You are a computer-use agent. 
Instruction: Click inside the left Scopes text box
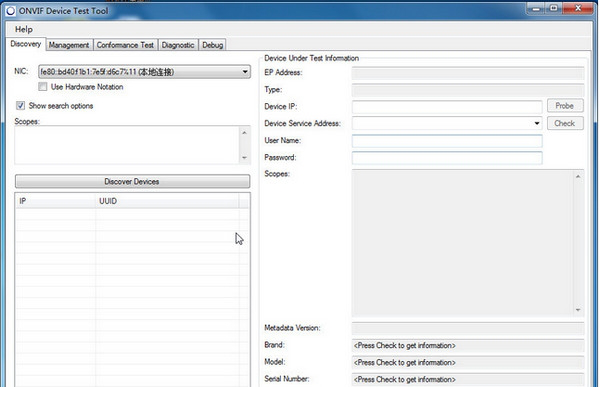[126, 145]
